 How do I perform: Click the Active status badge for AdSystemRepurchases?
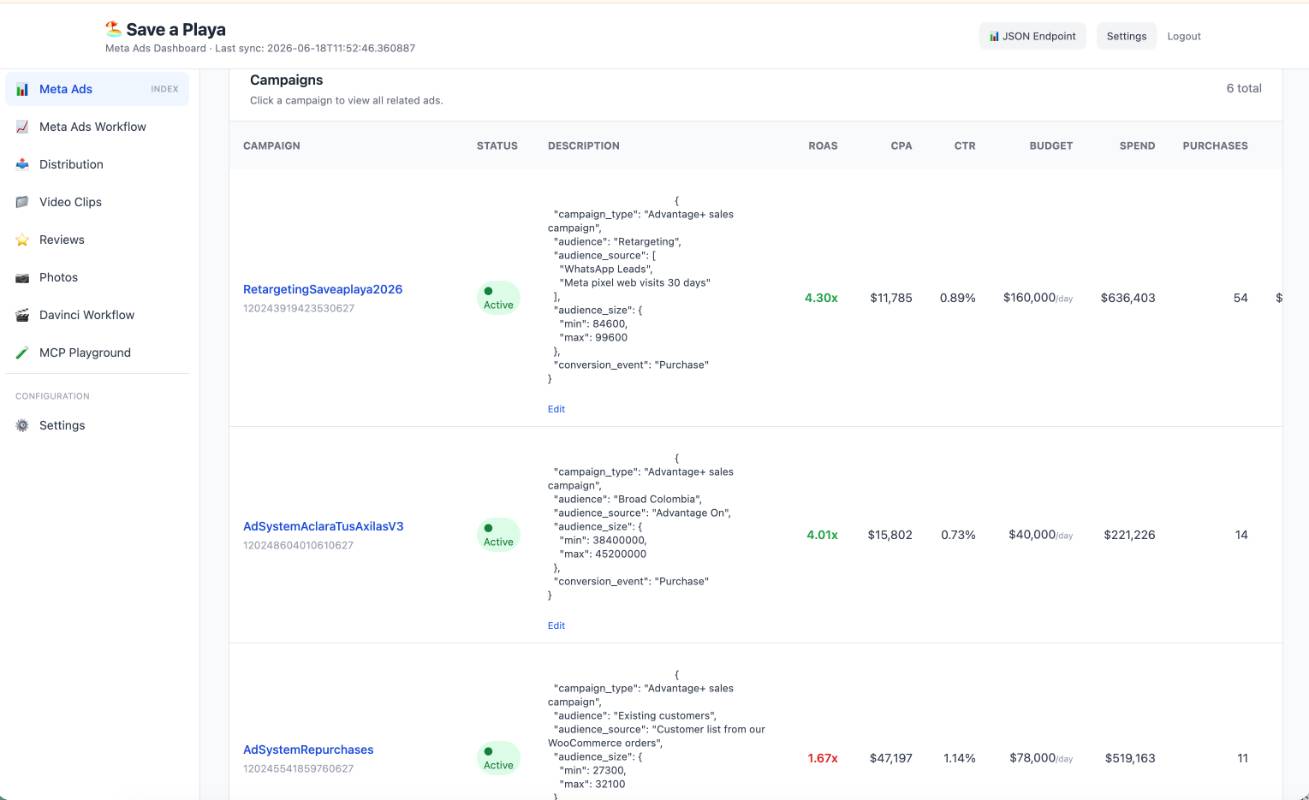[498, 758]
